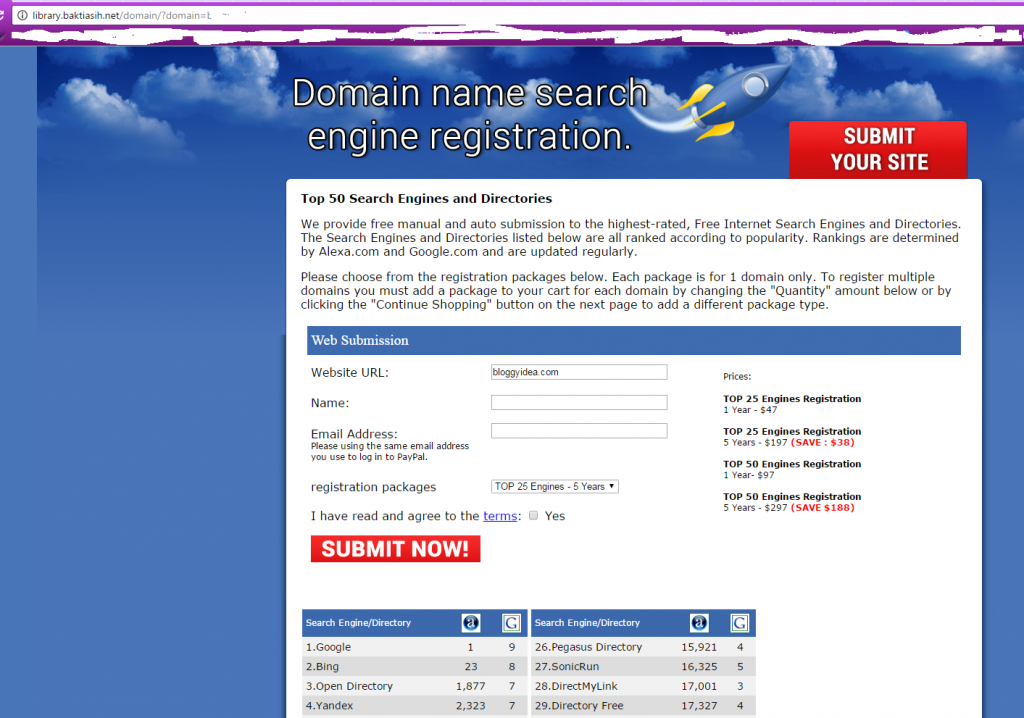Viewport: 1024px width, 718px height.
Task: Select the Google row in the directory table
Action: 330,647
